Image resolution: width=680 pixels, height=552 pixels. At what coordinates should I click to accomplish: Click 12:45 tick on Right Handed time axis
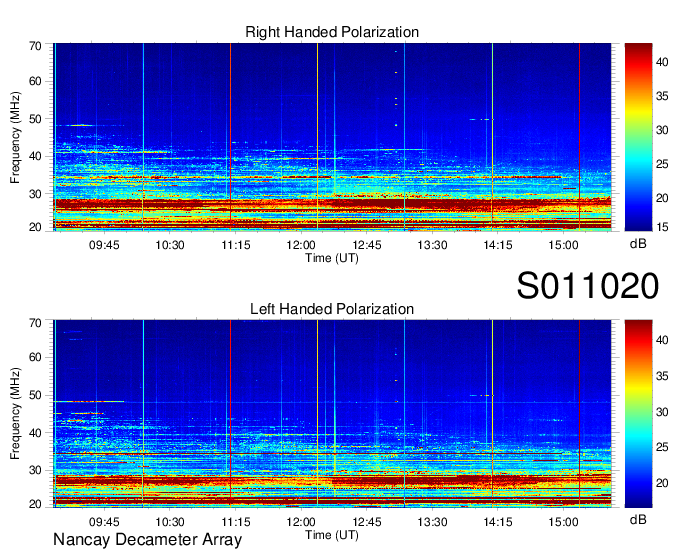pyautogui.click(x=366, y=245)
